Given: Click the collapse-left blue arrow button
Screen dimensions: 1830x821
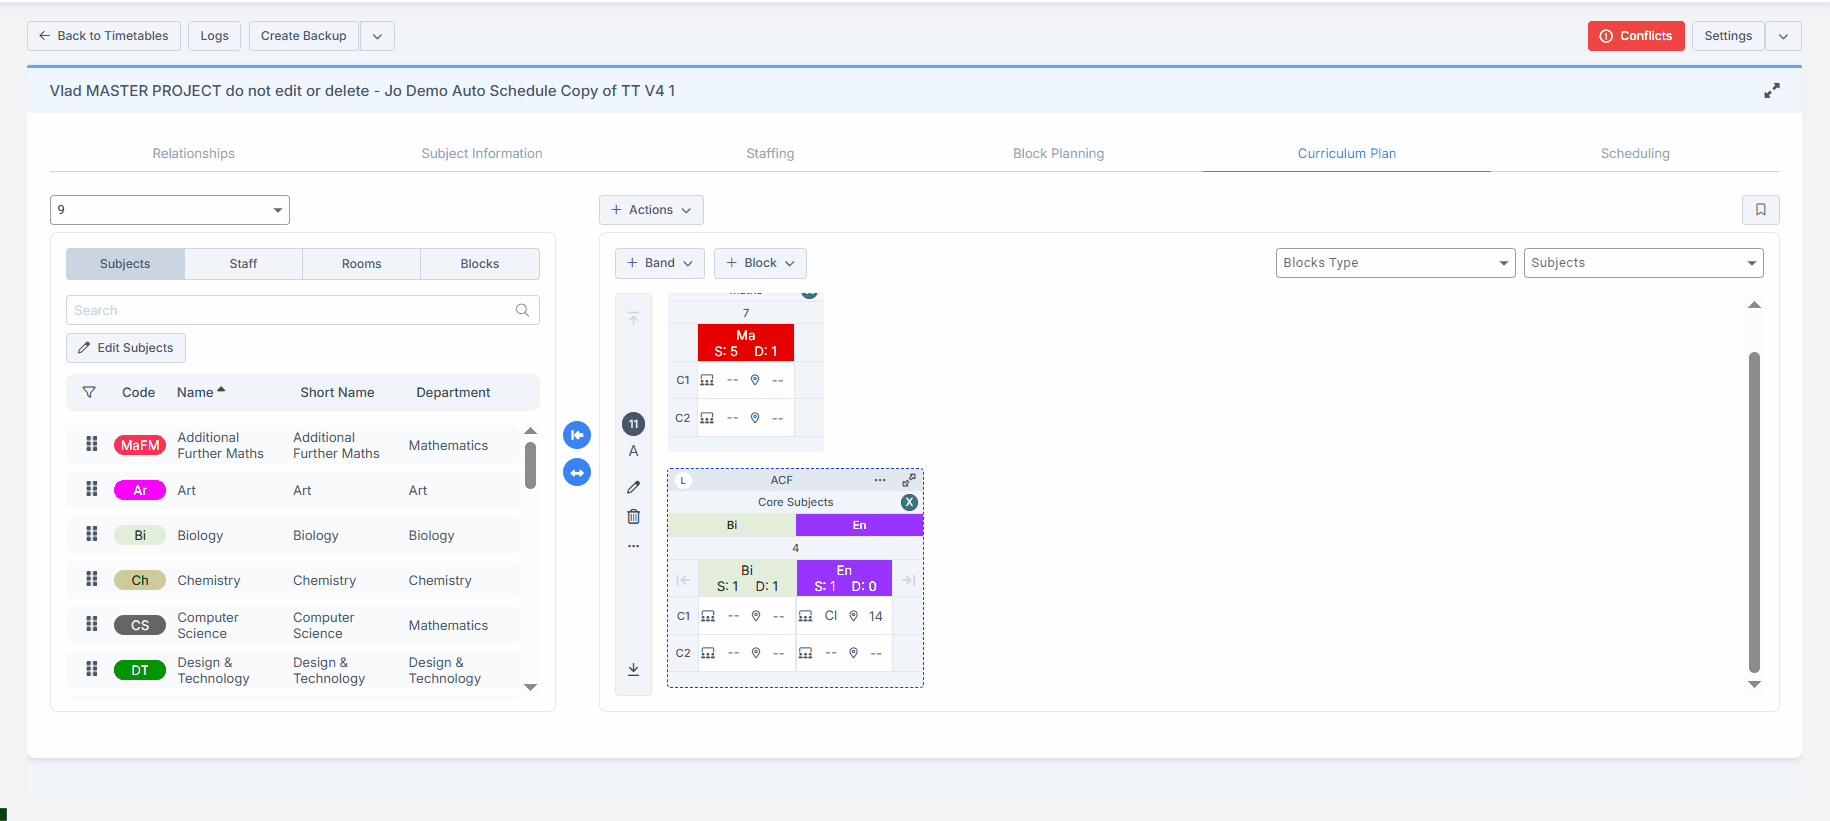Looking at the screenshot, I should pos(577,435).
